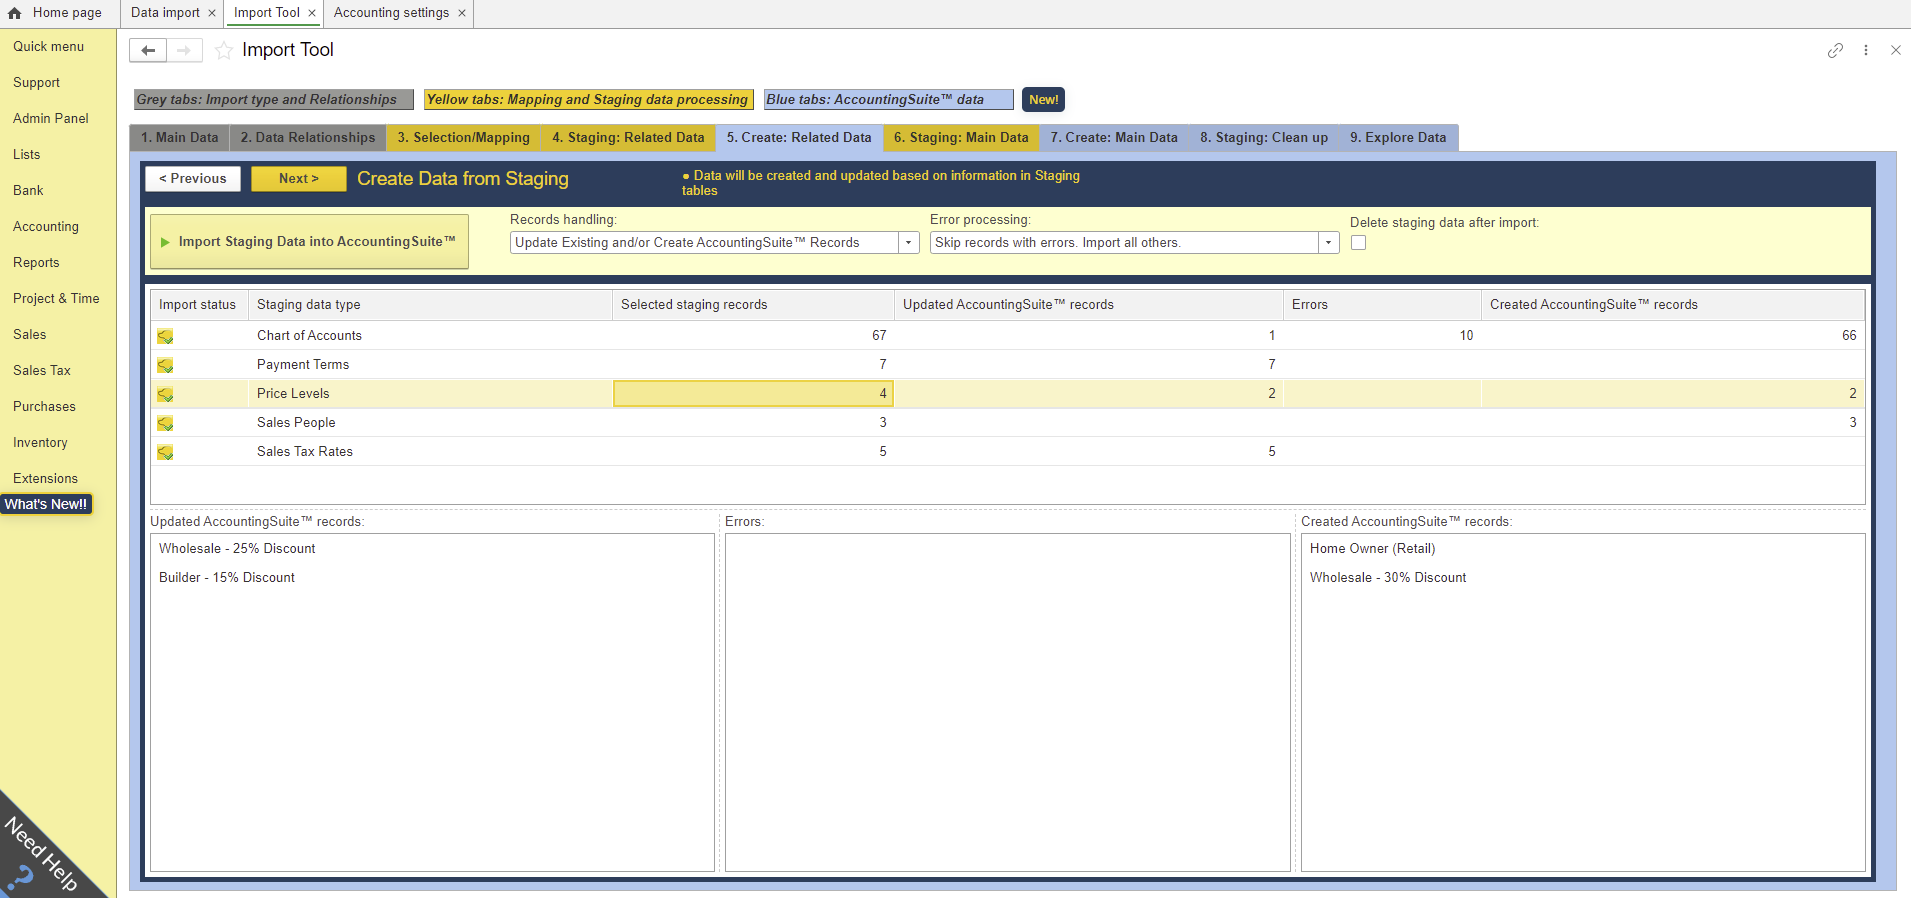Click Chart of Accounts errors value 10
The height and width of the screenshot is (898, 1911).
1466,336
